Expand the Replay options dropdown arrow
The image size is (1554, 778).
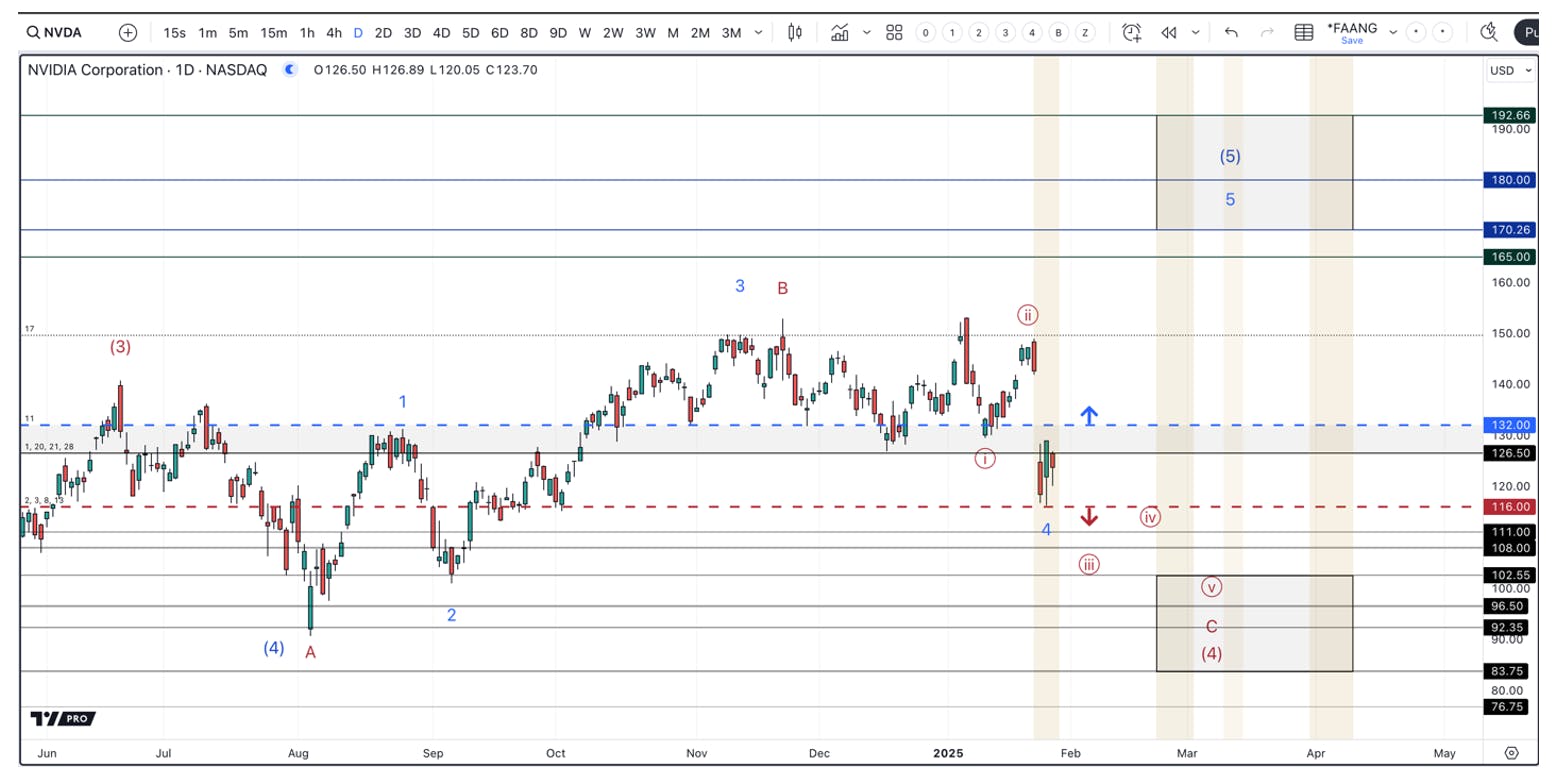click(x=1195, y=32)
